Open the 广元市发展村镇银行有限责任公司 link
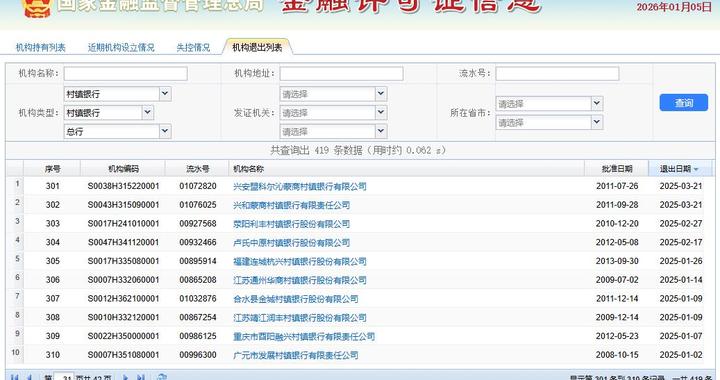The image size is (720, 380). (x=295, y=355)
